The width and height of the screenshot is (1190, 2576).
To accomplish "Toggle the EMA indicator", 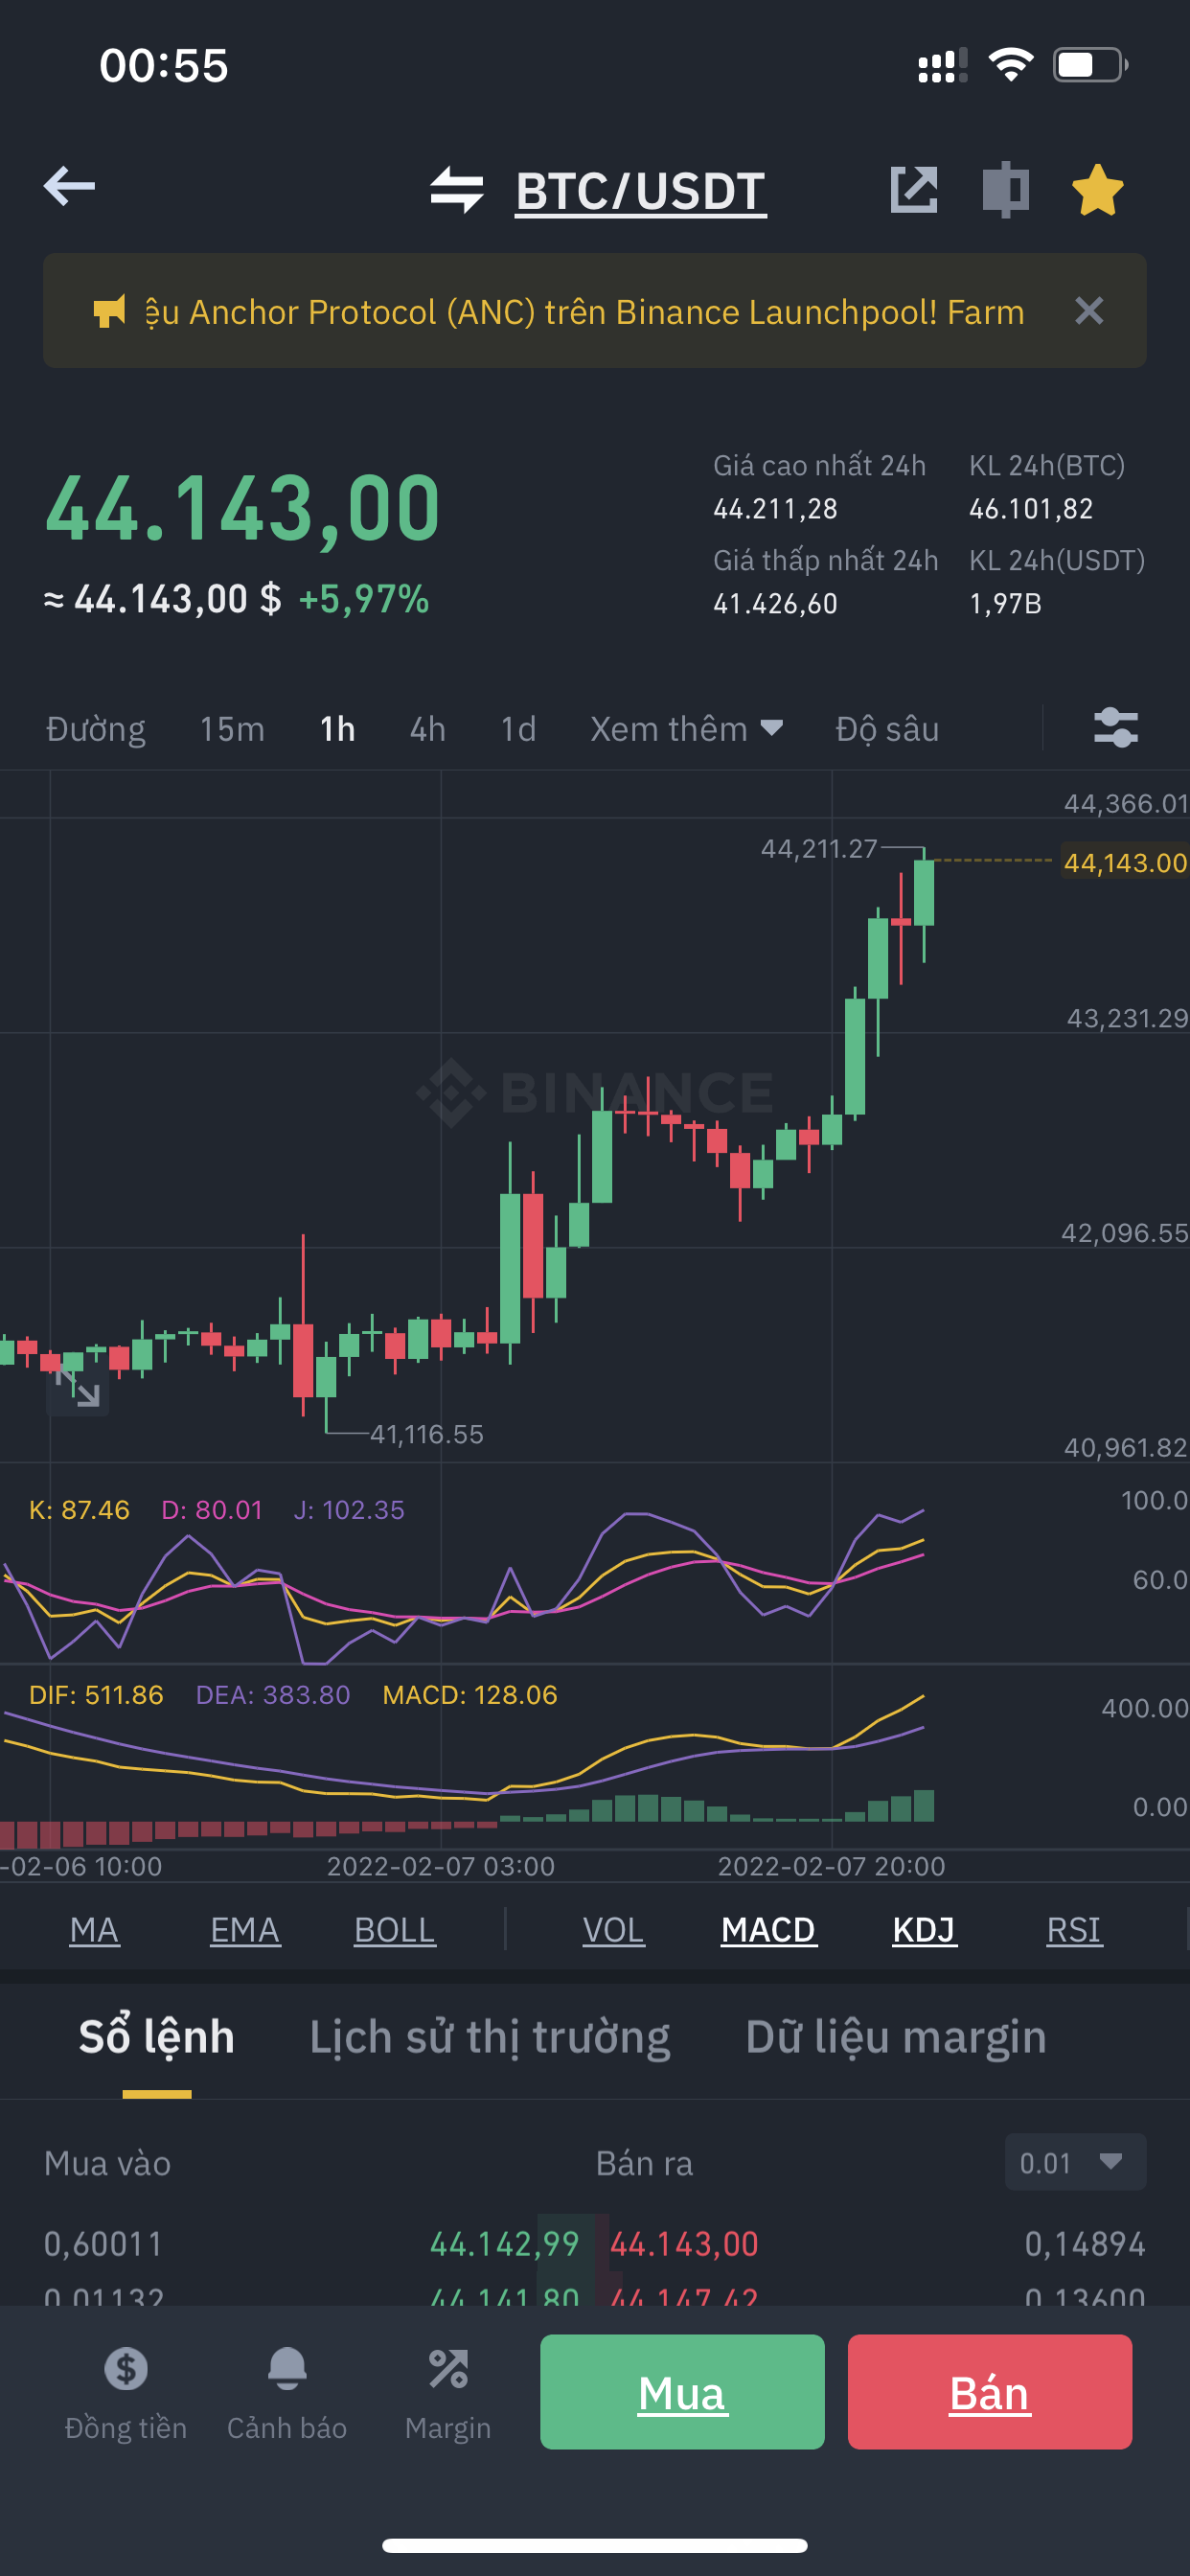I will pyautogui.click(x=245, y=1929).
